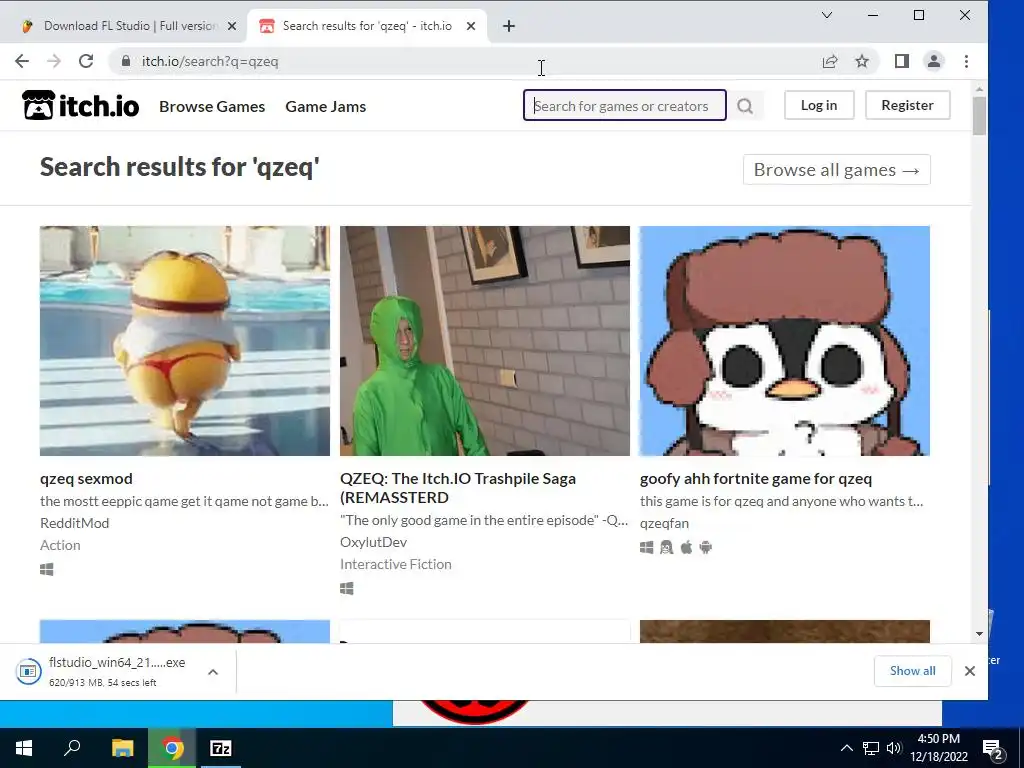Screen dimensions: 1024x768
Task: Visit RedditMod creator page
Action: tap(74, 523)
